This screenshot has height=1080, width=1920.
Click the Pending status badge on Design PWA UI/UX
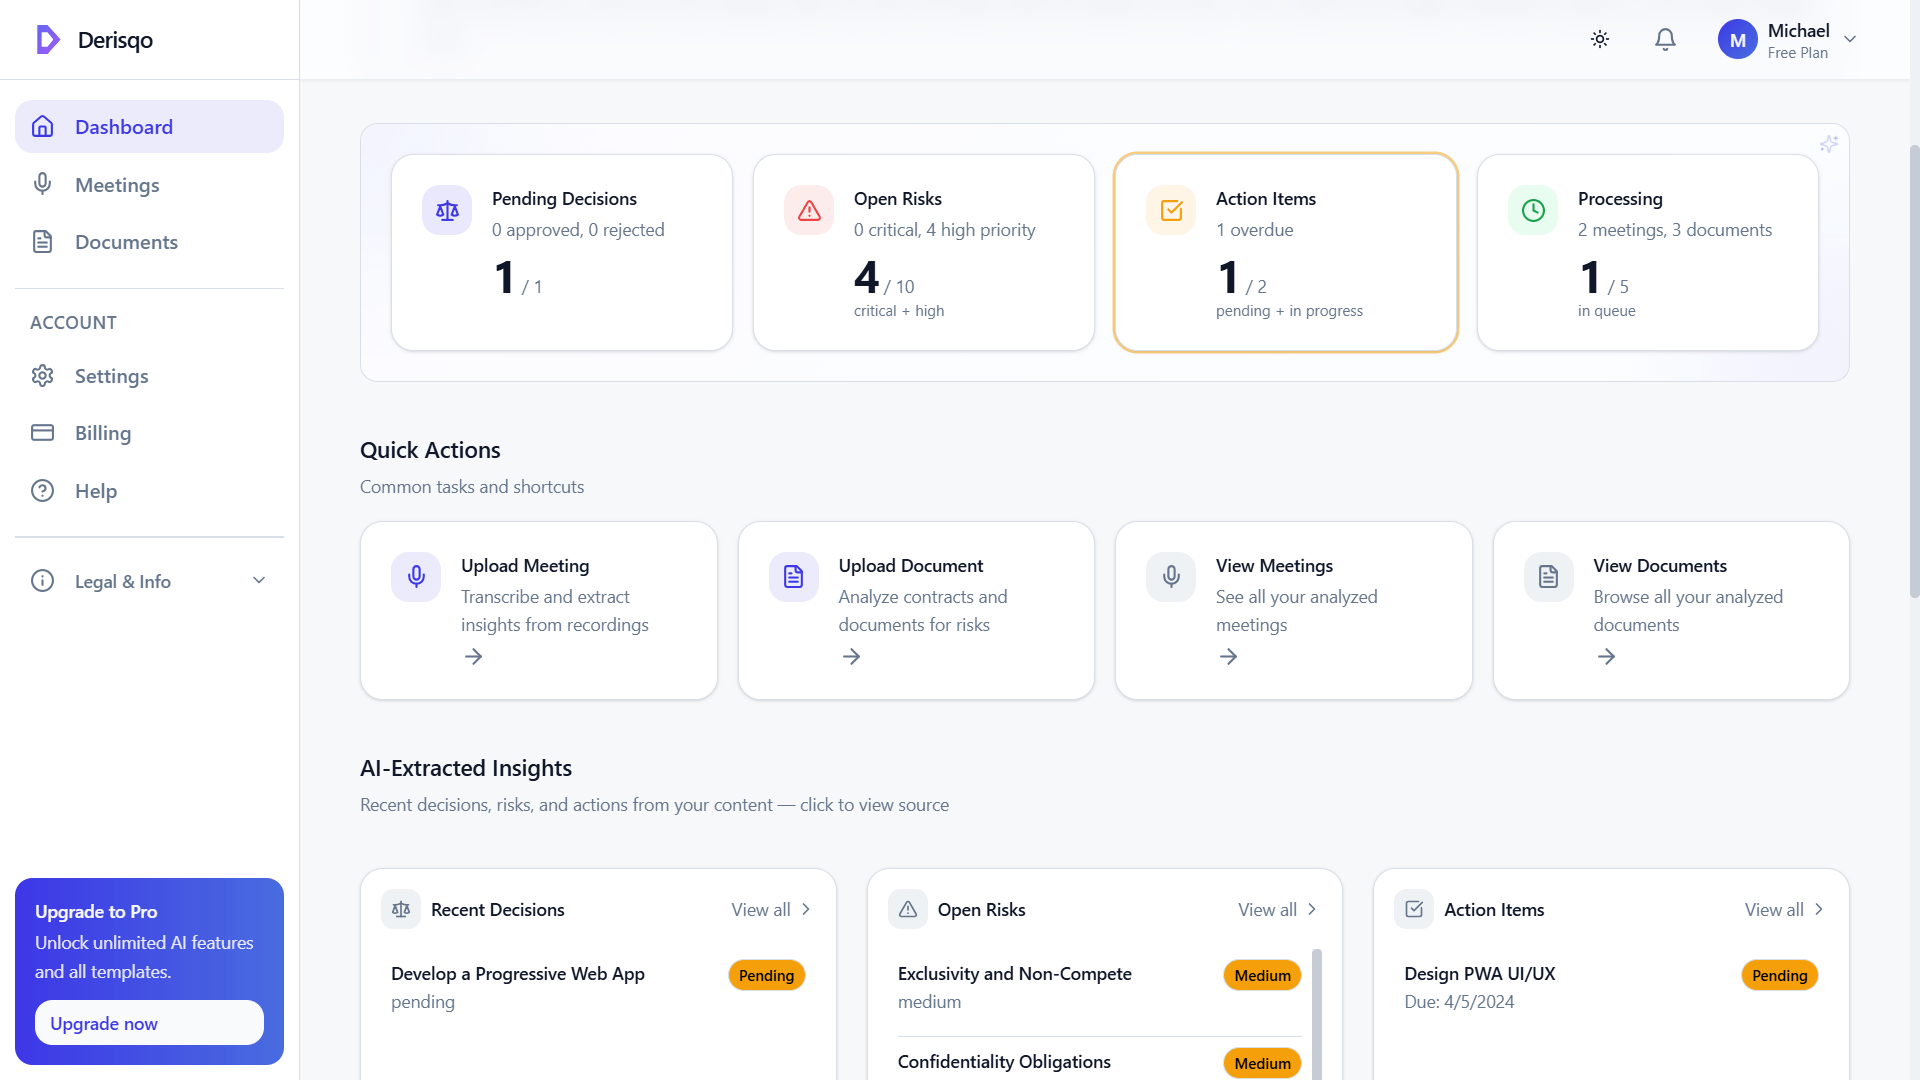[1779, 975]
